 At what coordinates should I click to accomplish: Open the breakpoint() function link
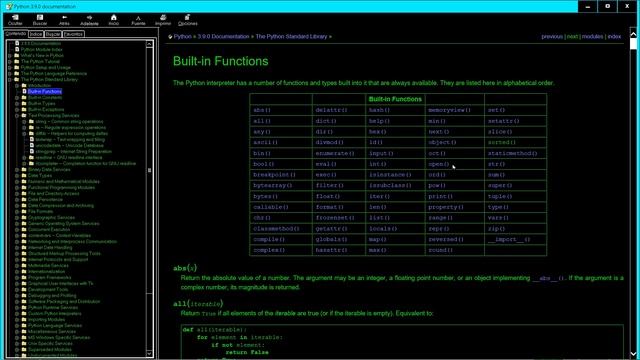[x=274, y=175]
